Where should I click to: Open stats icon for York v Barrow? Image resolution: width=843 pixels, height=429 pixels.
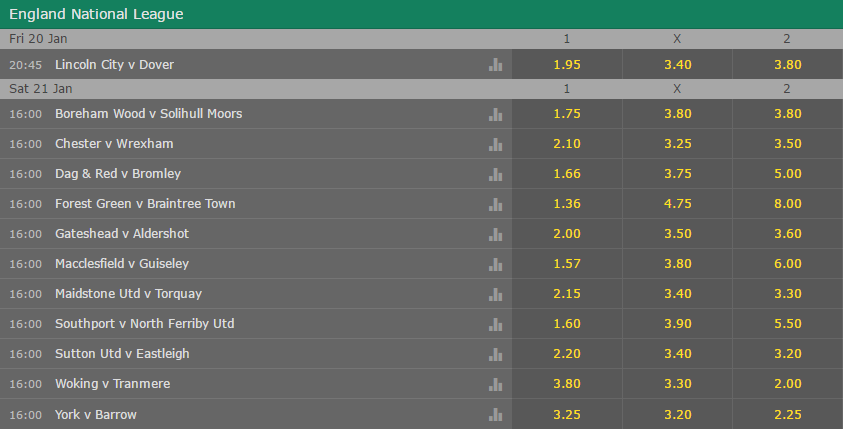coord(495,414)
